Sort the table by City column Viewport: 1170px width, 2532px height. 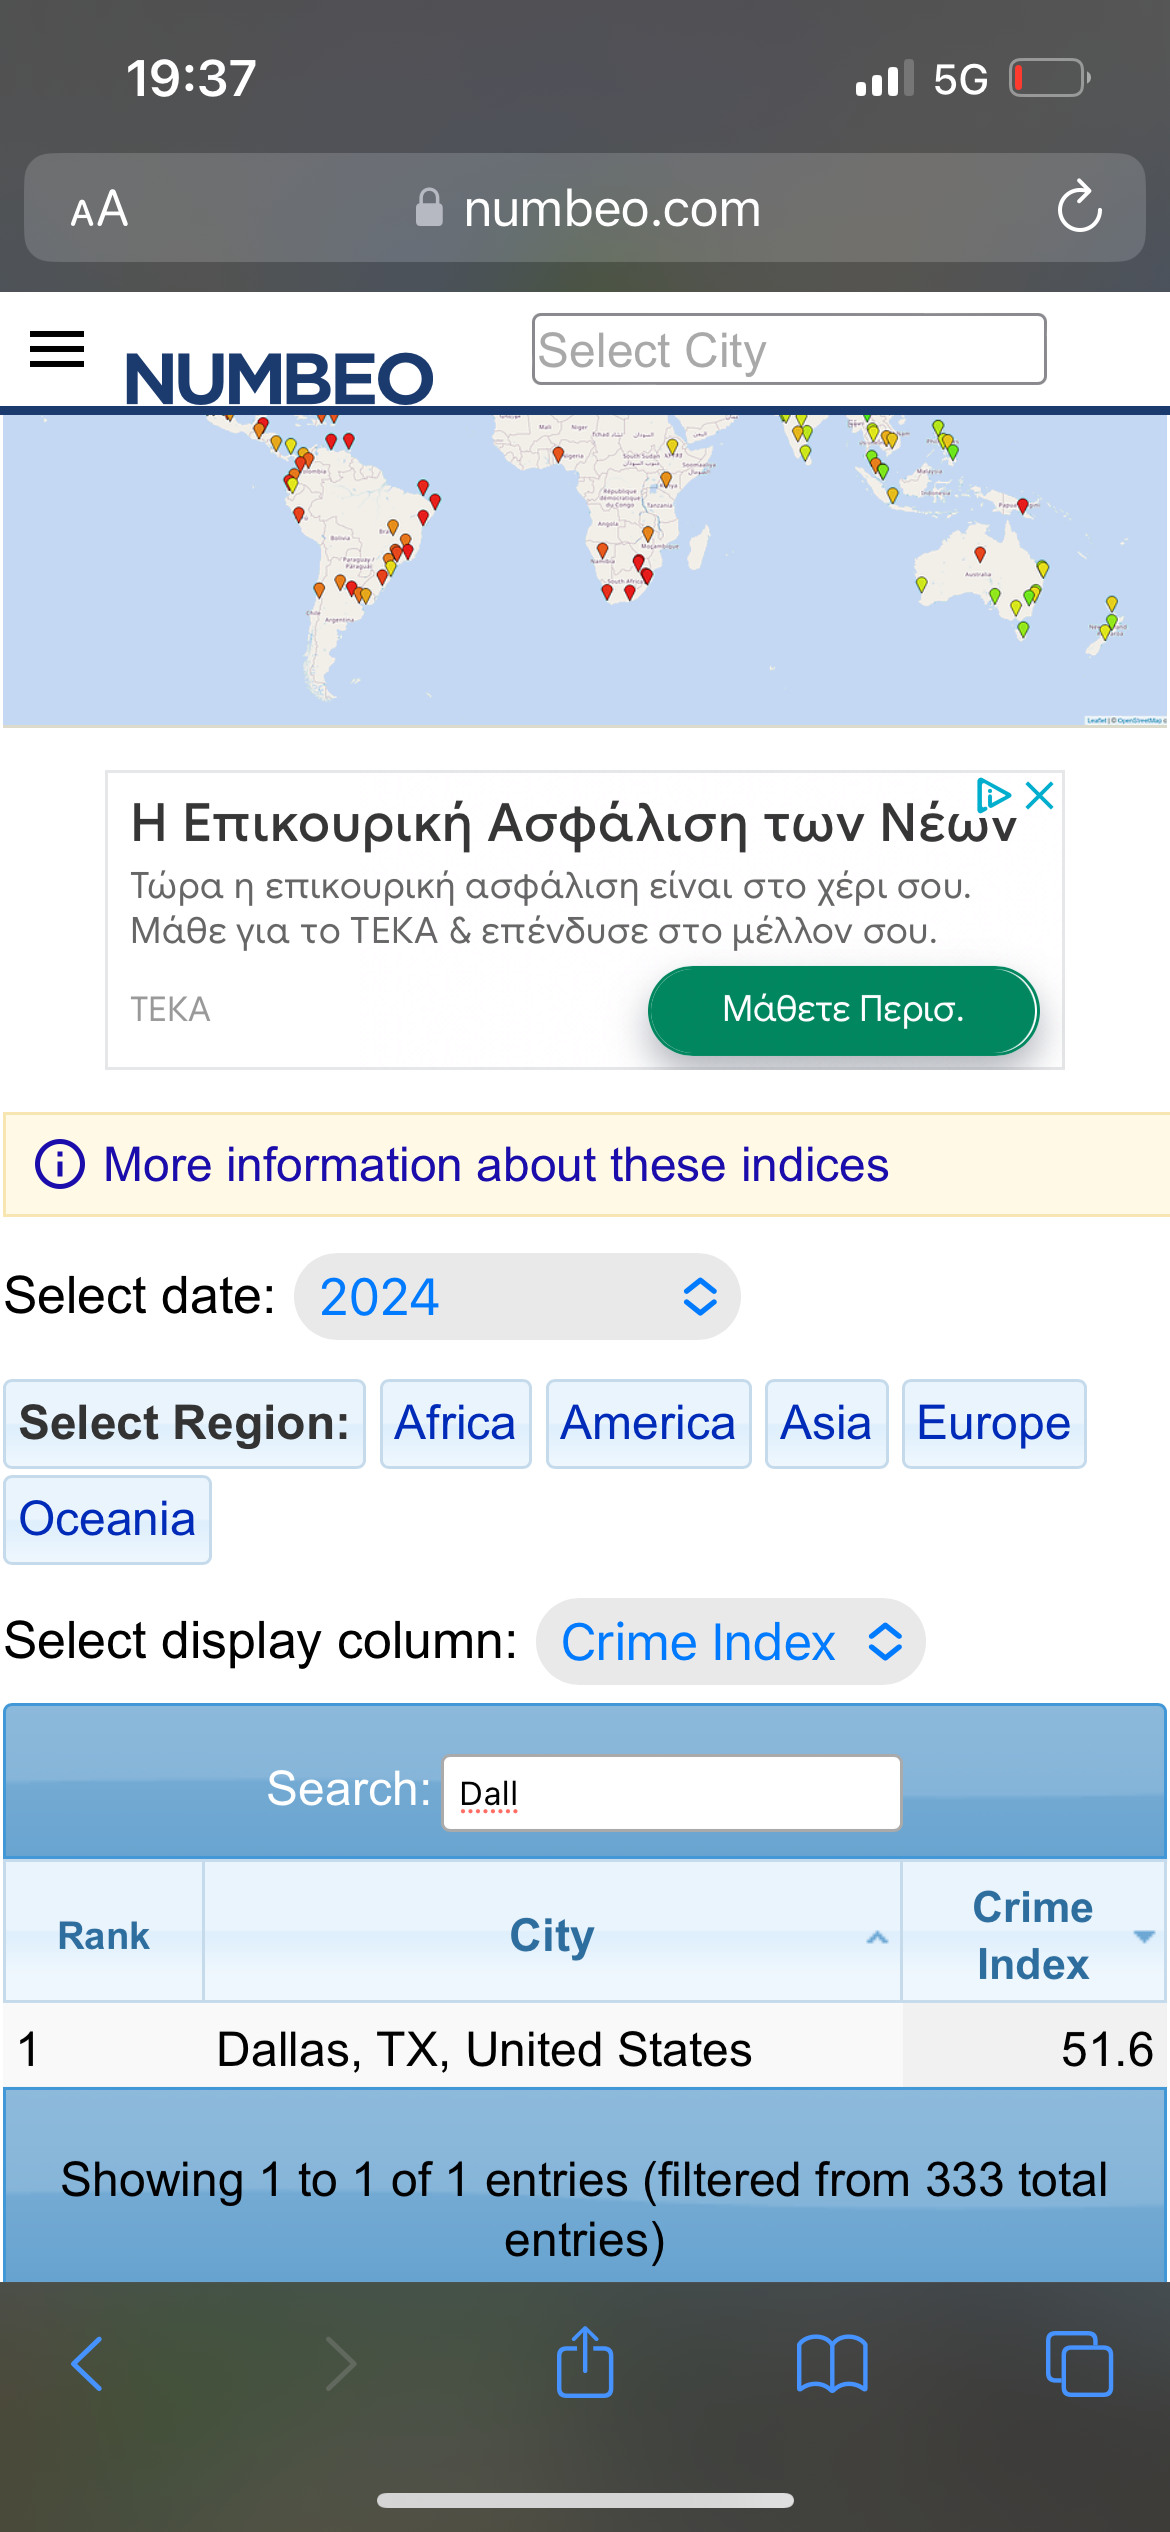(x=552, y=1935)
